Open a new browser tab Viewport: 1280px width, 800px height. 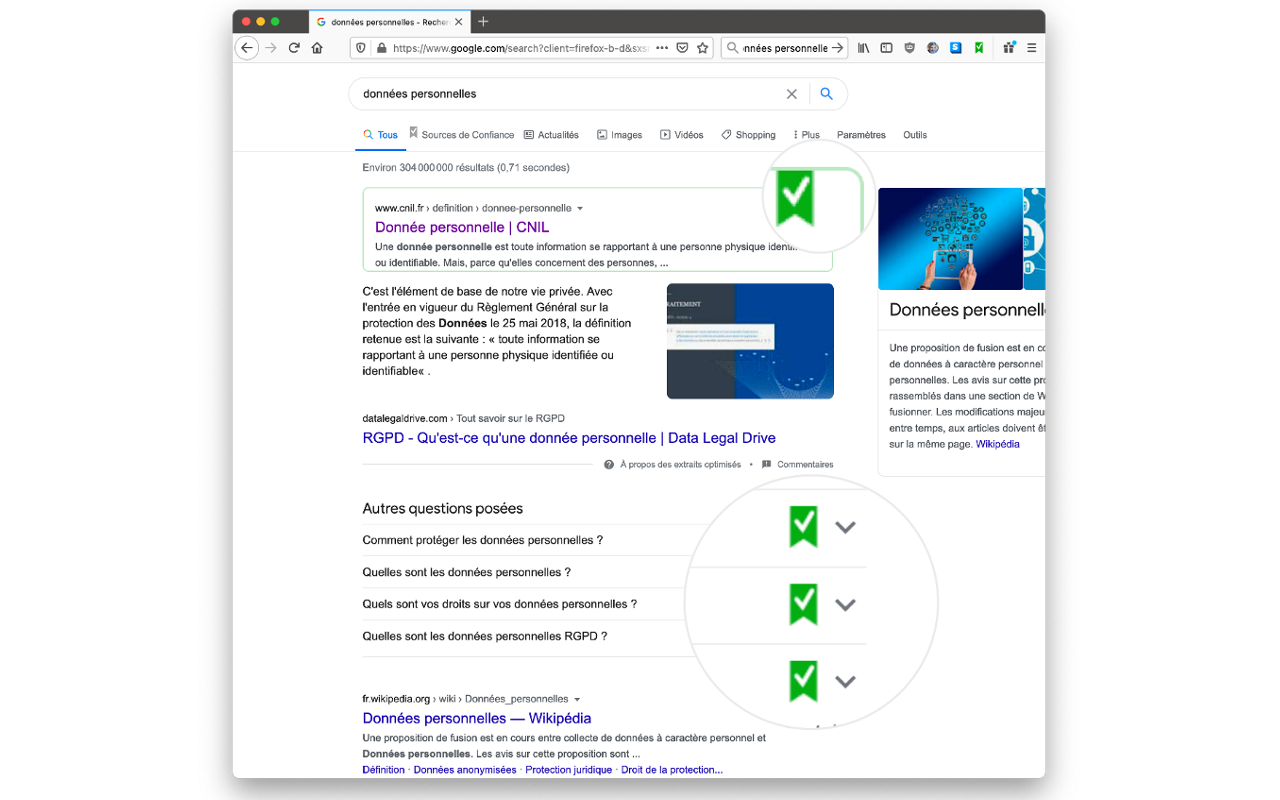point(483,21)
